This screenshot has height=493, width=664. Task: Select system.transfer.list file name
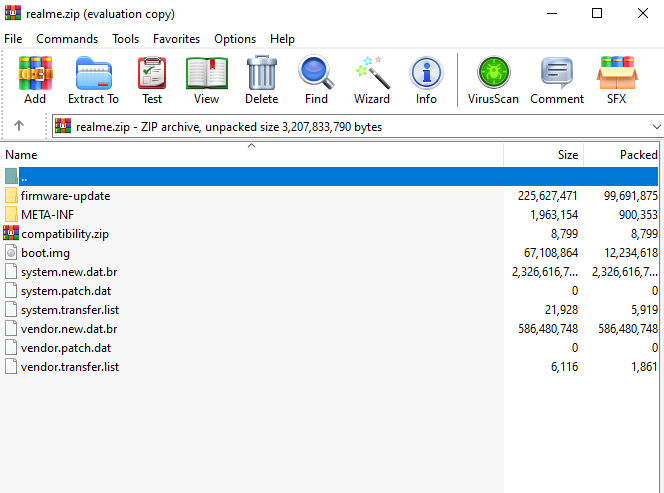point(70,310)
